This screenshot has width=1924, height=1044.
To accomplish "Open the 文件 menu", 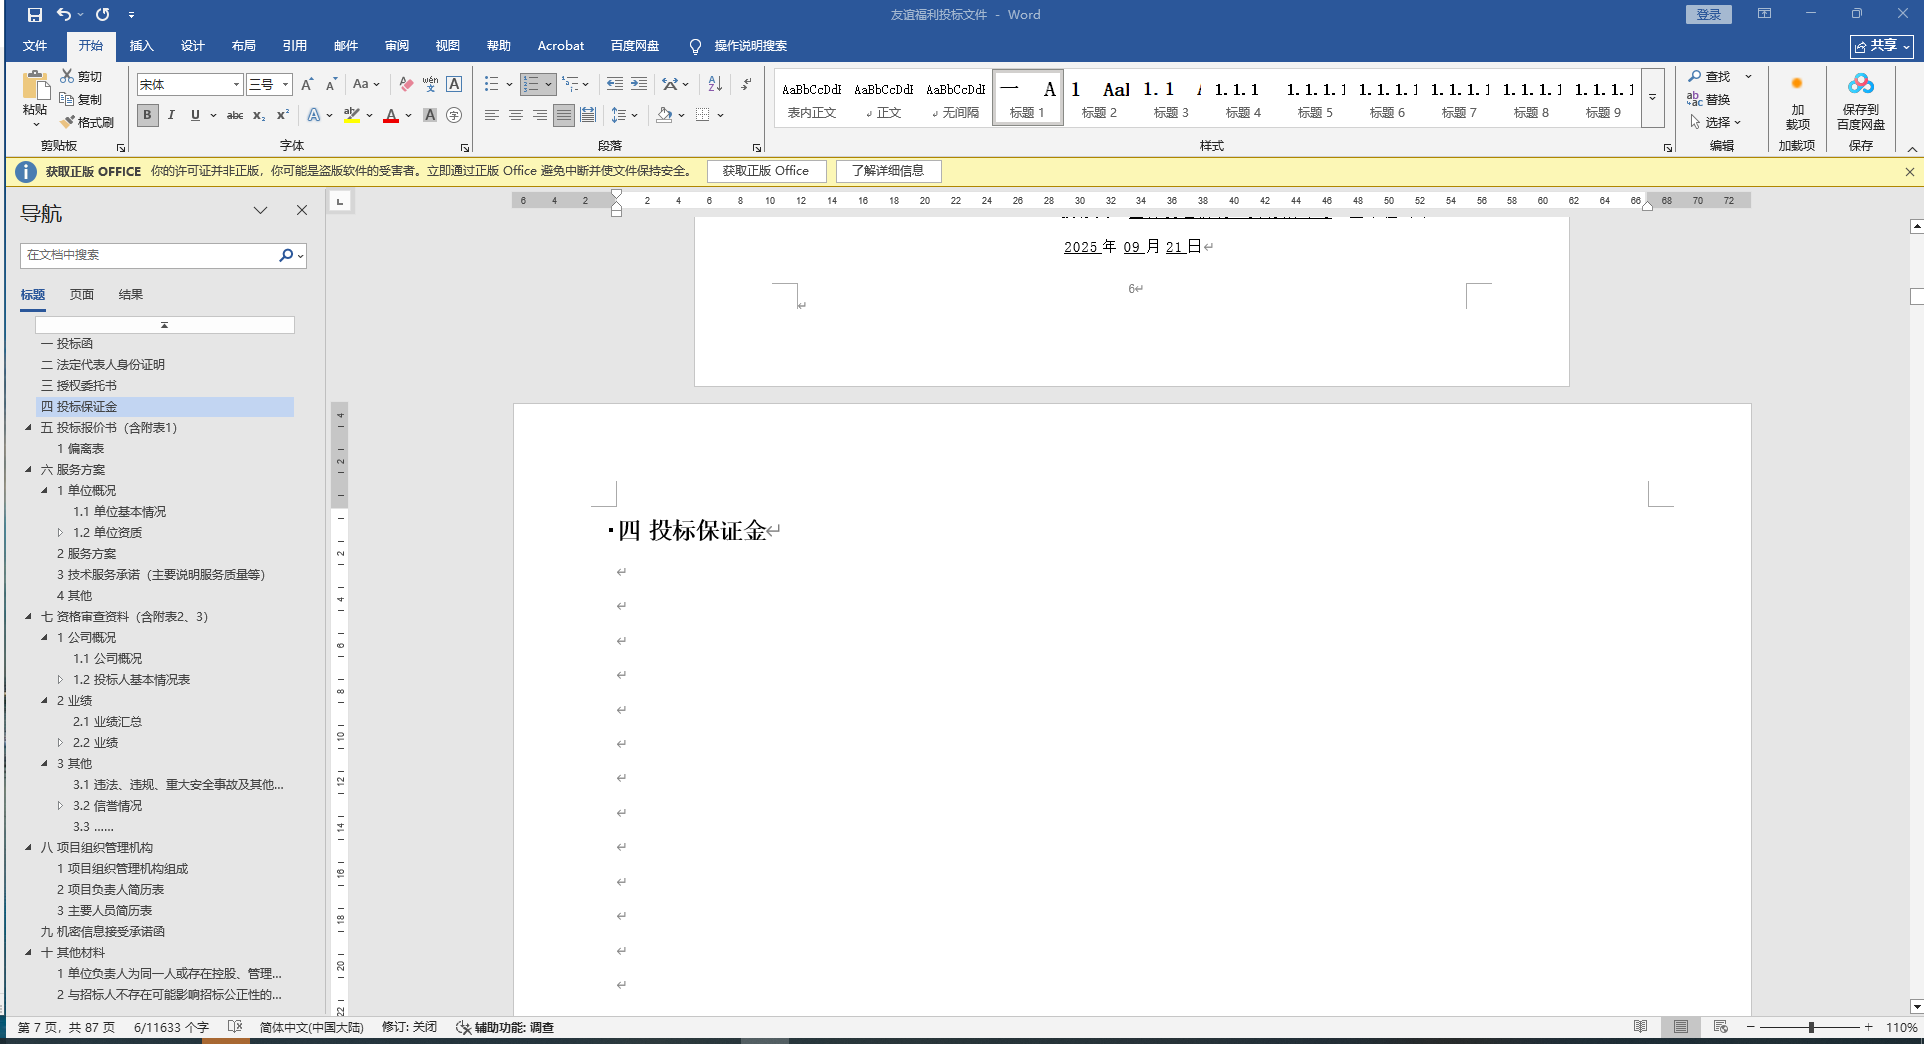I will [35, 46].
